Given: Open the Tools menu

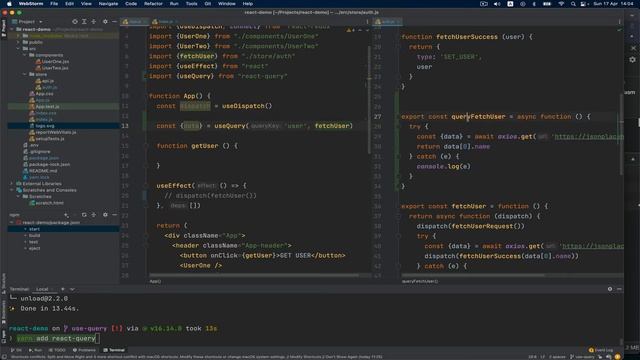Looking at the screenshot, I should click(191, 4).
